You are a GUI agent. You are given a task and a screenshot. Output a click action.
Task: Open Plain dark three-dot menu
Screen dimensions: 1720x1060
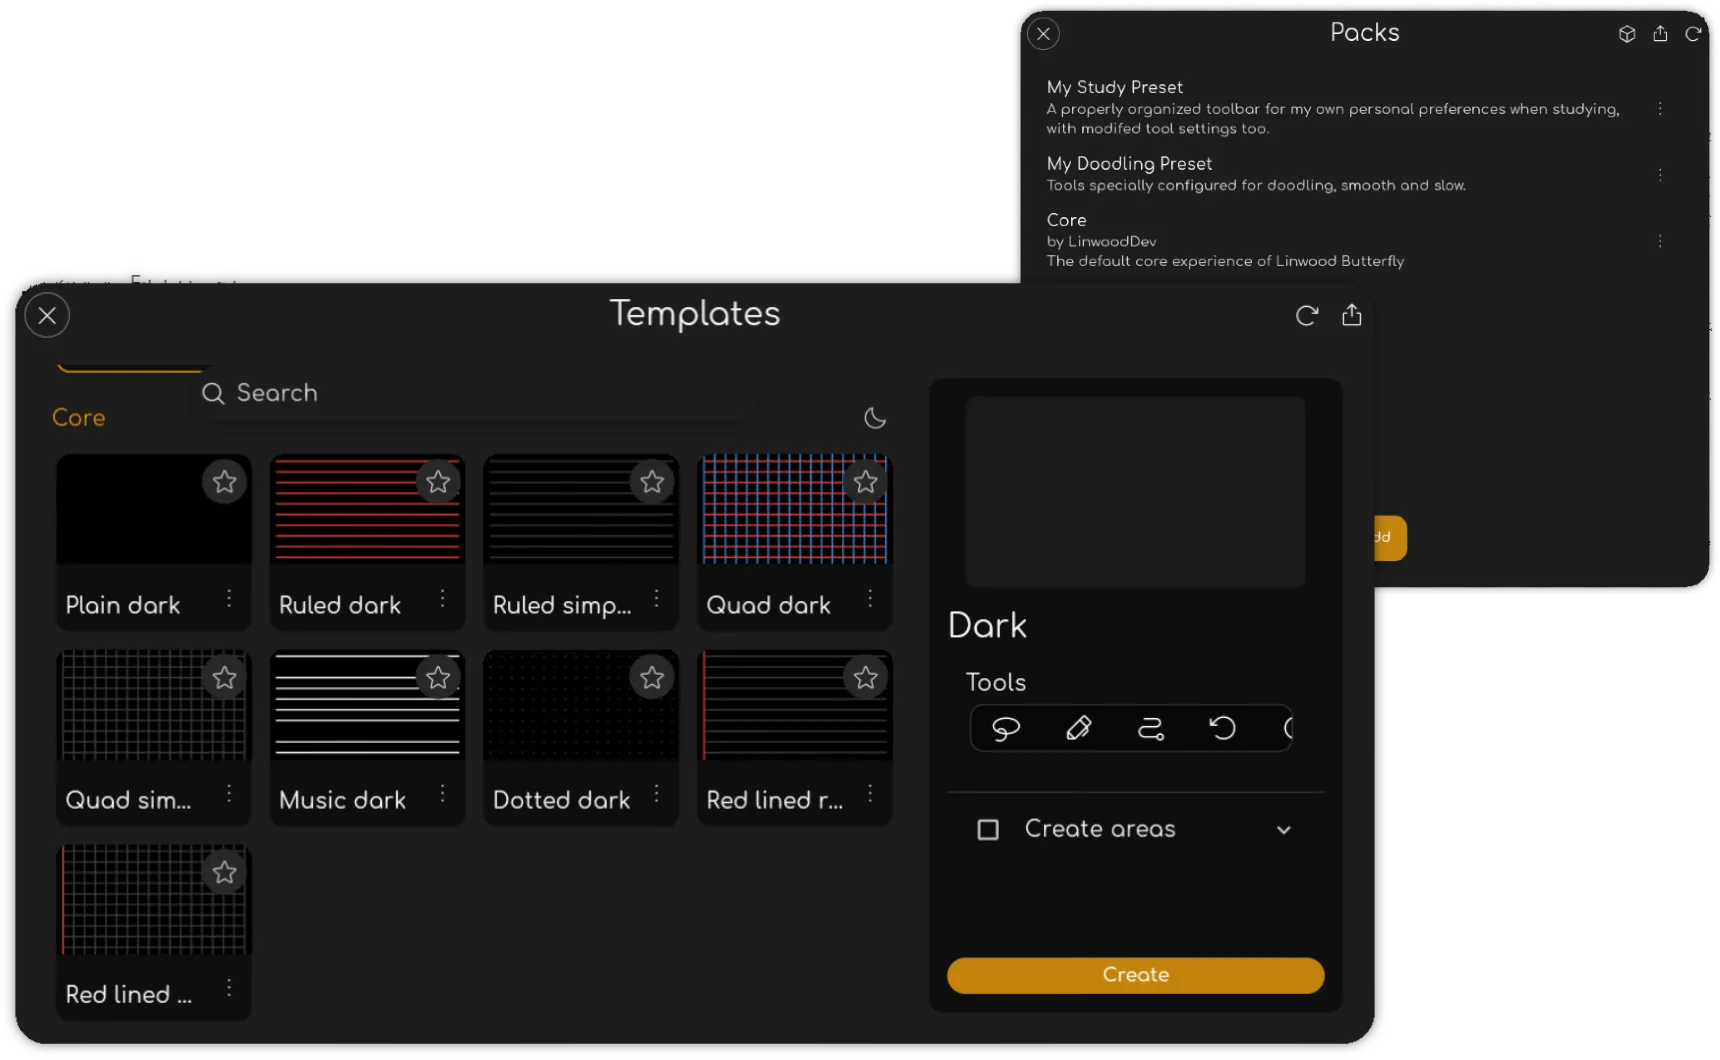229,598
